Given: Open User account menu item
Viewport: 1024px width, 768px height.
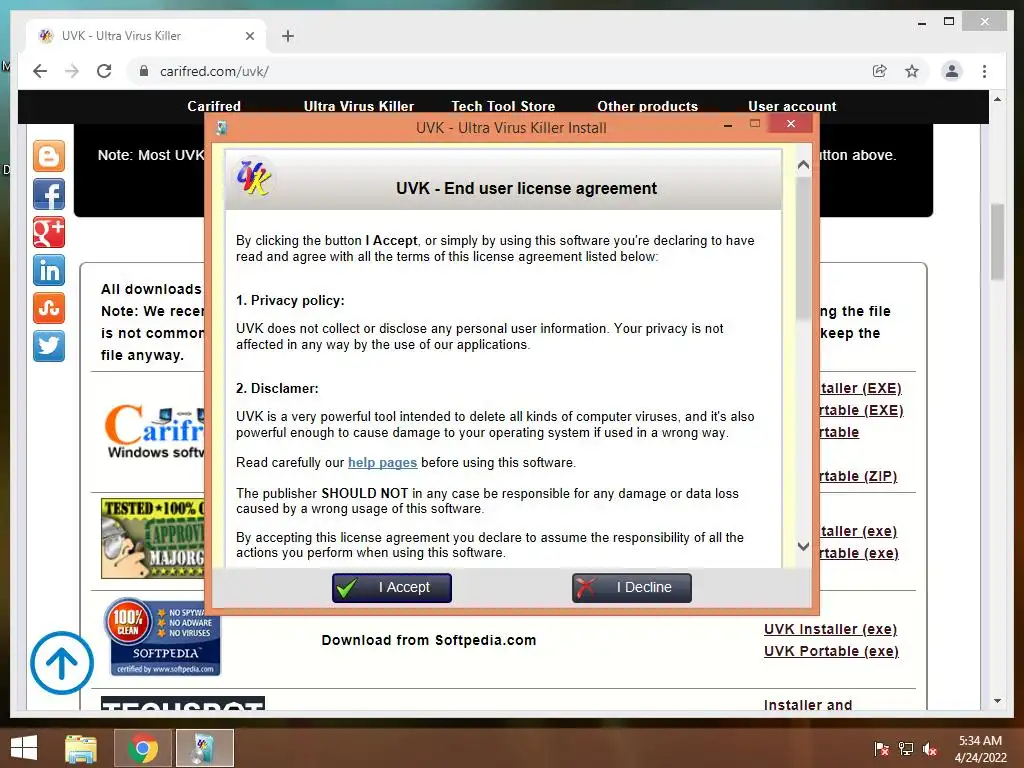Looking at the screenshot, I should tap(792, 106).
